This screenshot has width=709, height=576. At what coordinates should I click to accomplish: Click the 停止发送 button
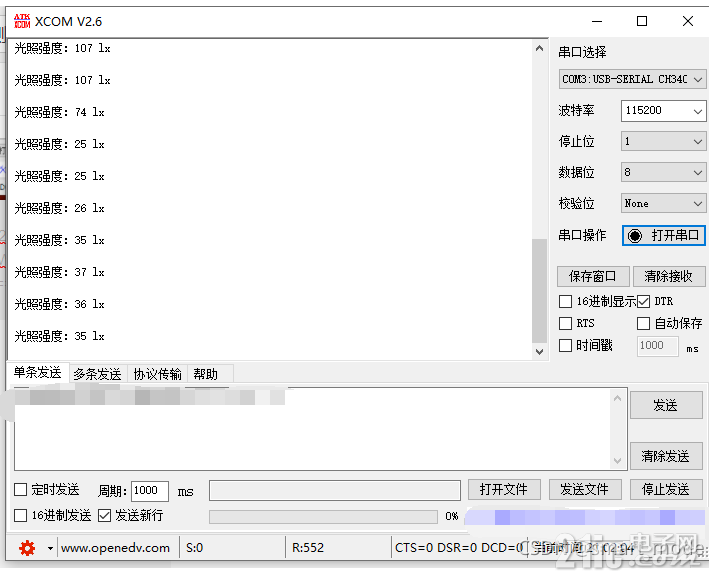coord(666,490)
